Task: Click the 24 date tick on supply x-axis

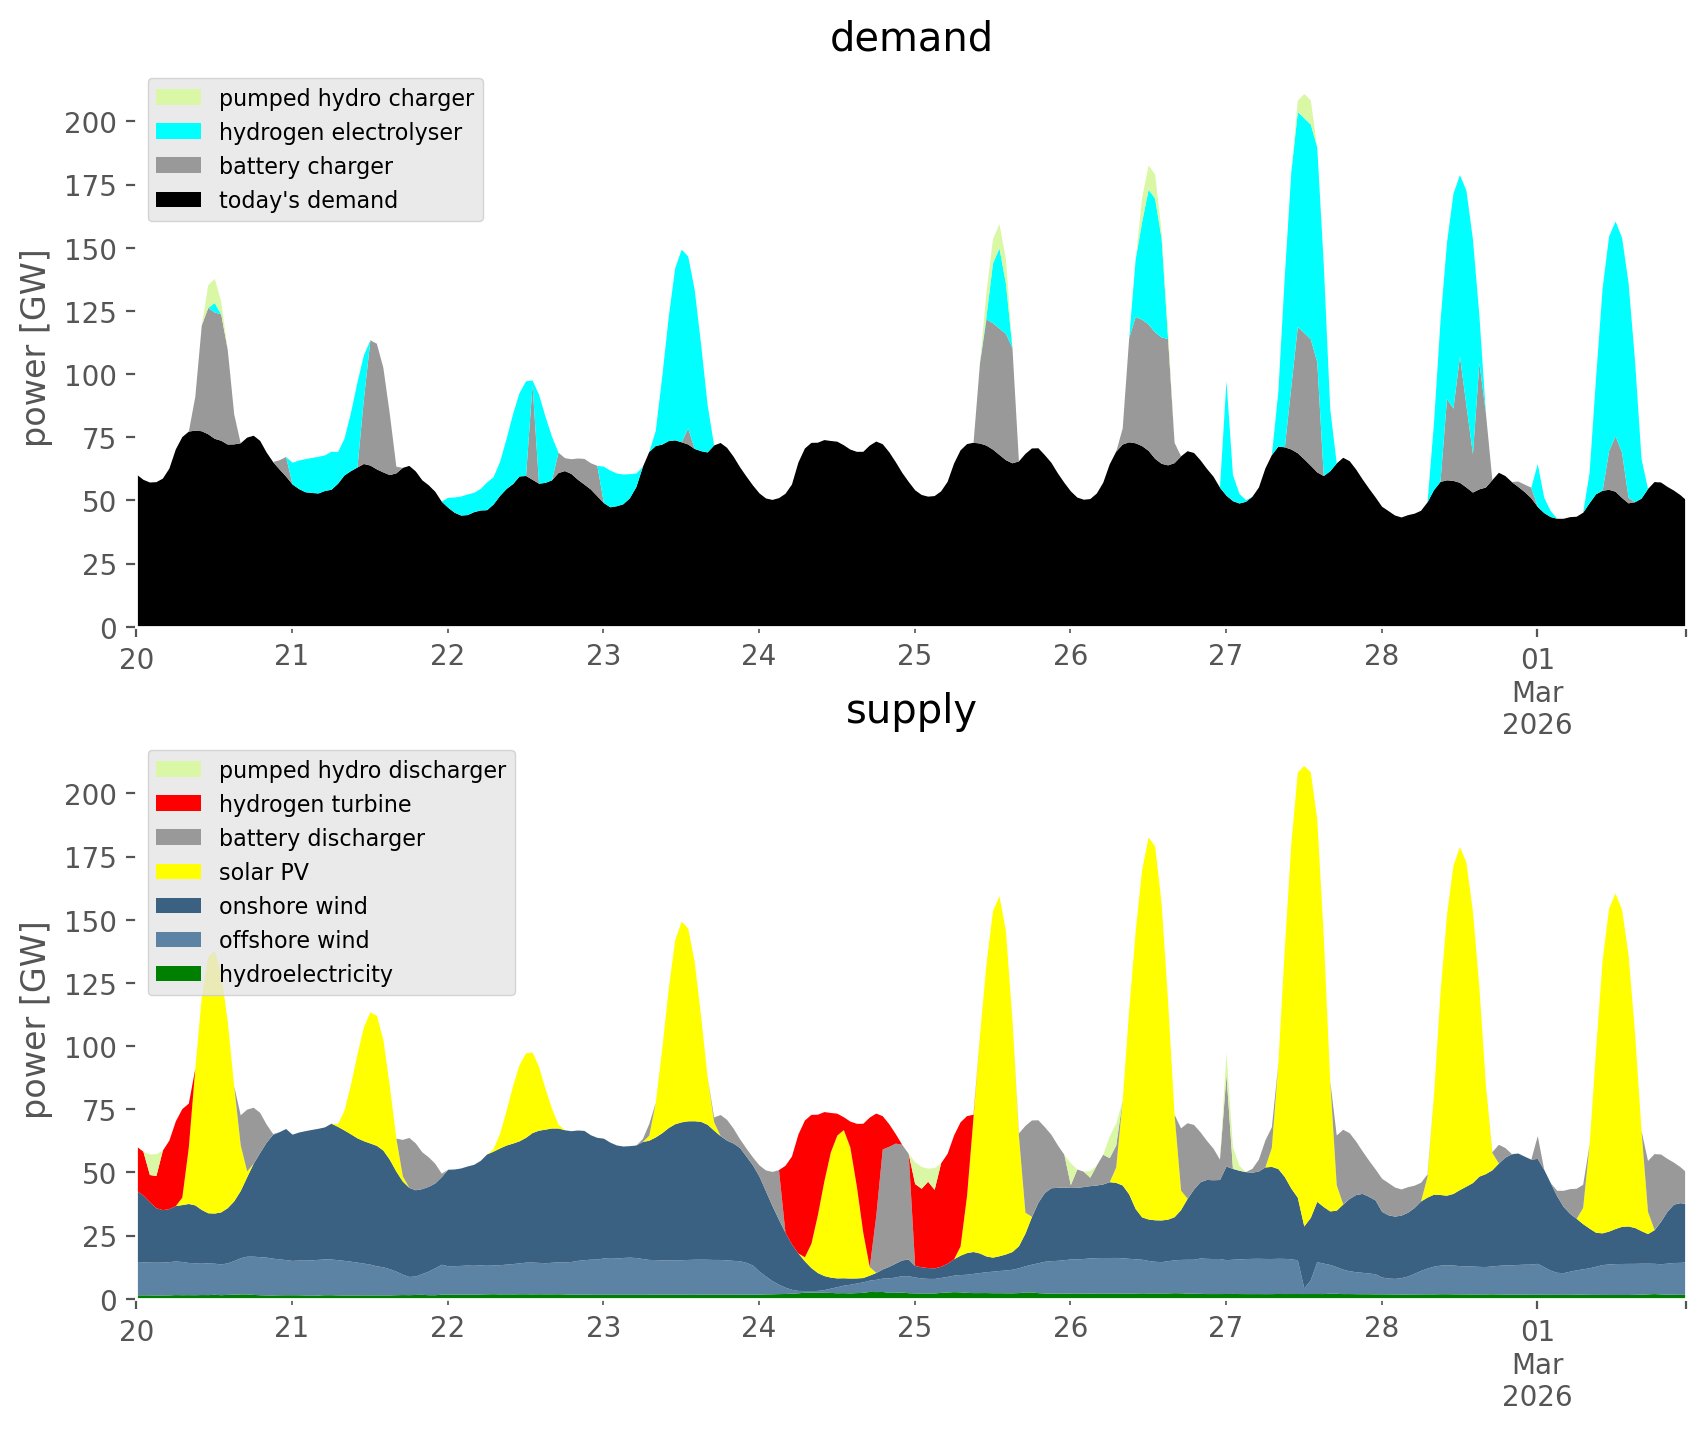Action: tap(759, 1329)
